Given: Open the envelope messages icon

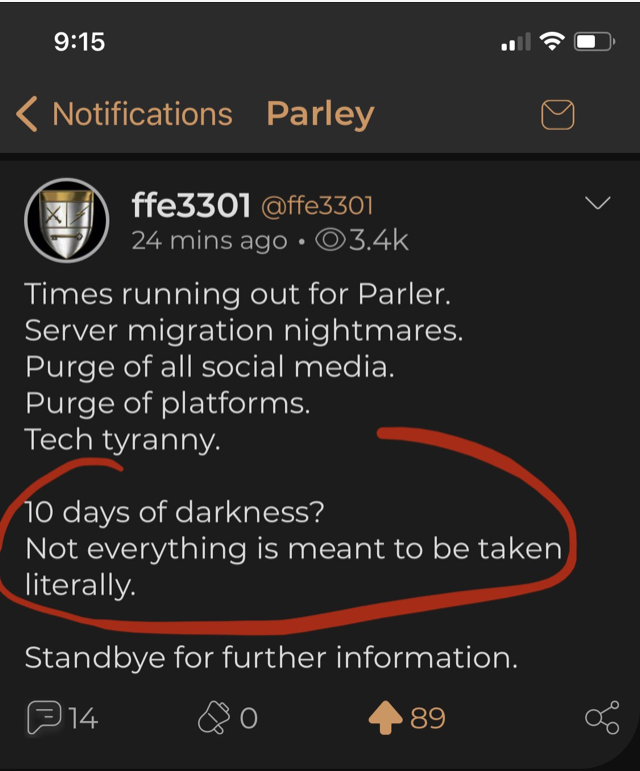Looking at the screenshot, I should tap(557, 115).
